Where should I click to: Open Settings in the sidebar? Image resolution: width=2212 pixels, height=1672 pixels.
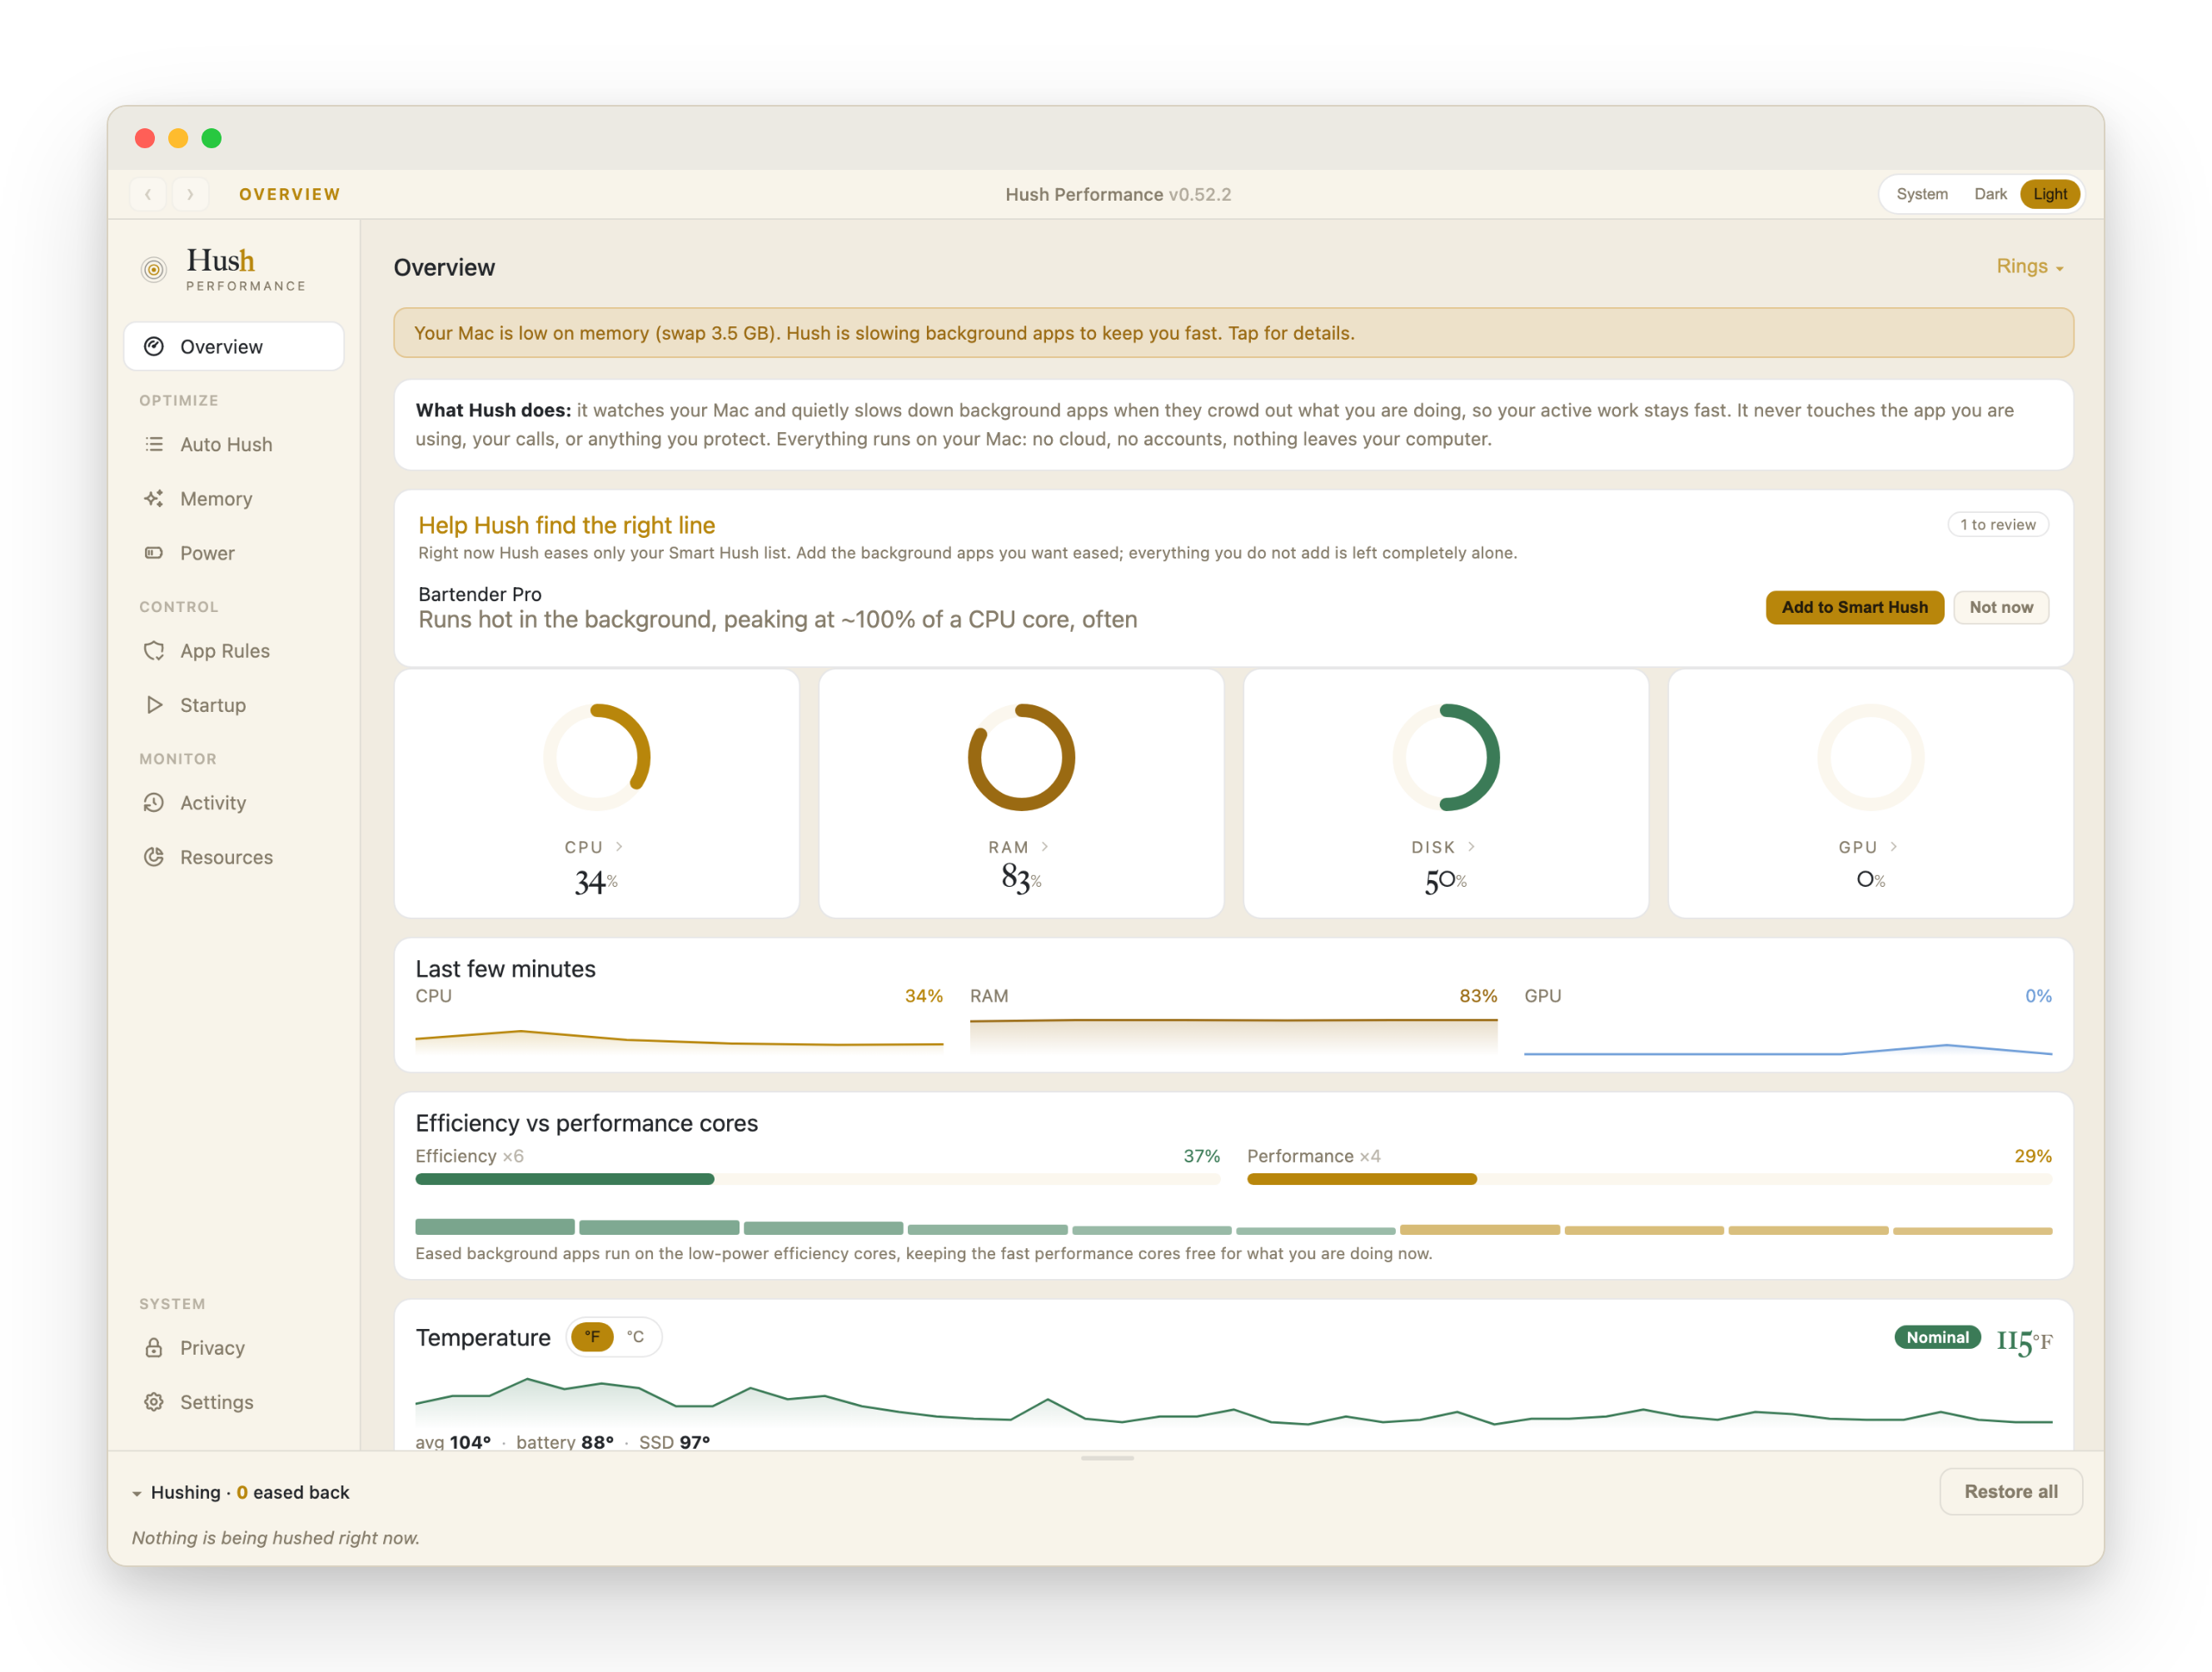pos(234,1402)
